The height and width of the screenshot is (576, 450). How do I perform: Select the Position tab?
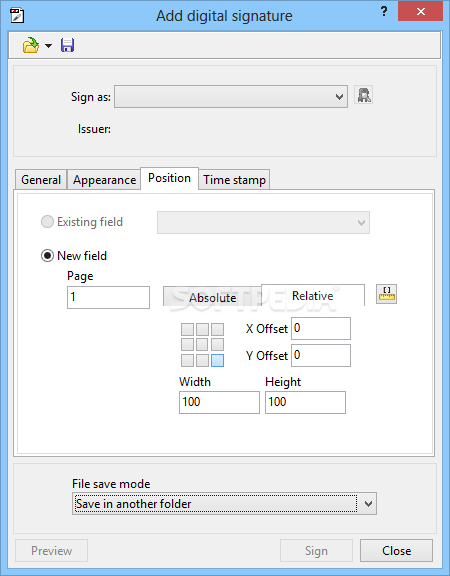(169, 178)
